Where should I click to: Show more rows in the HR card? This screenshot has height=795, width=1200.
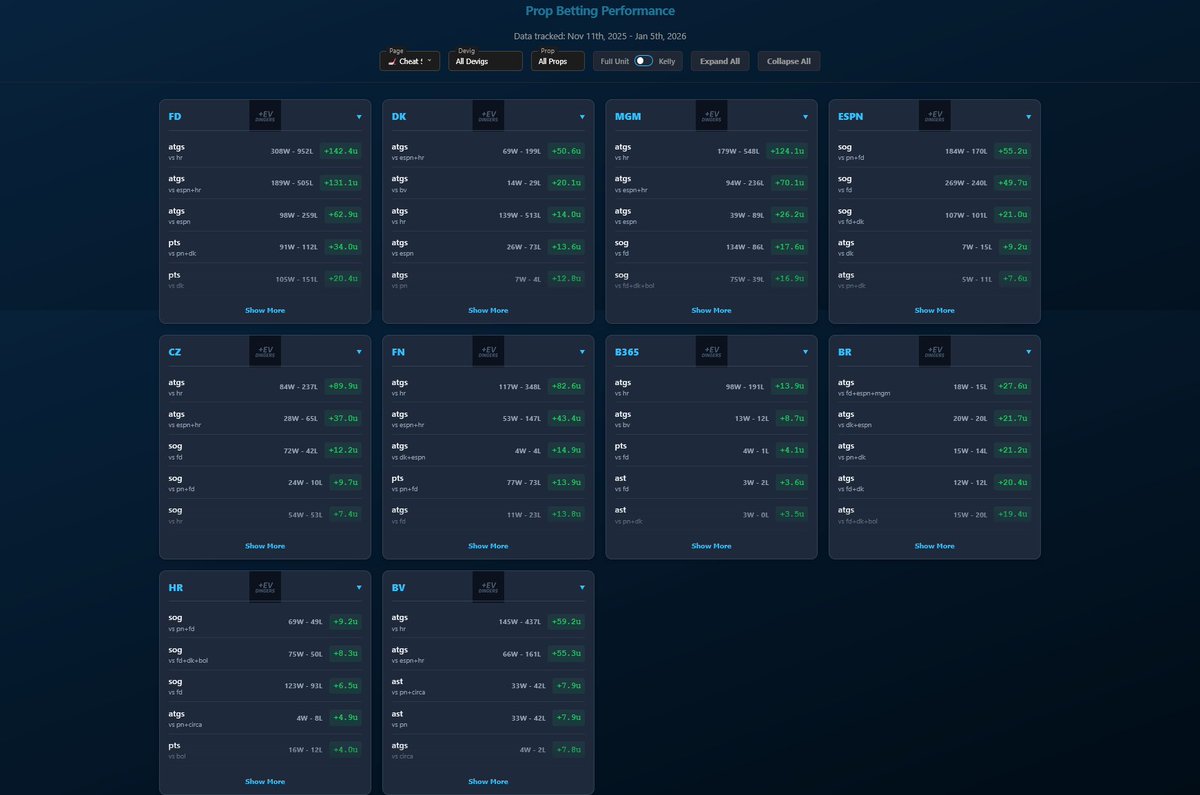pos(265,782)
